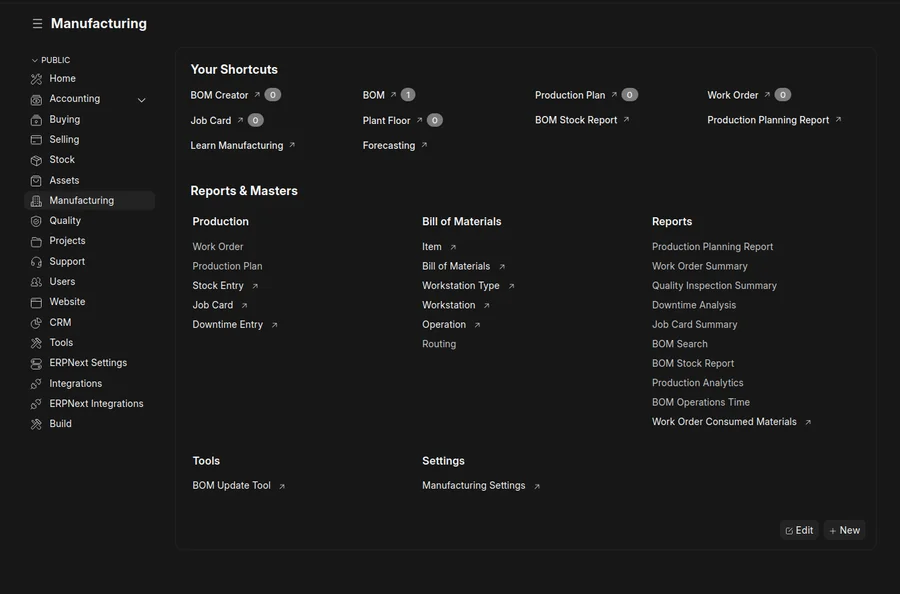This screenshot has width=900, height=594.
Task: Click the Buying sidebar icon
Action: pyautogui.click(x=36, y=120)
